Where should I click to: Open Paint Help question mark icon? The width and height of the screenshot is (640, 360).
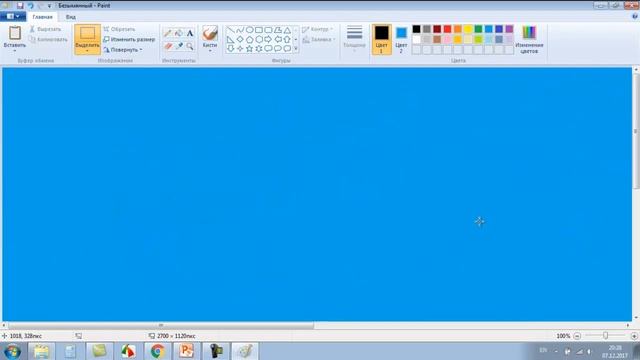tap(635, 16)
